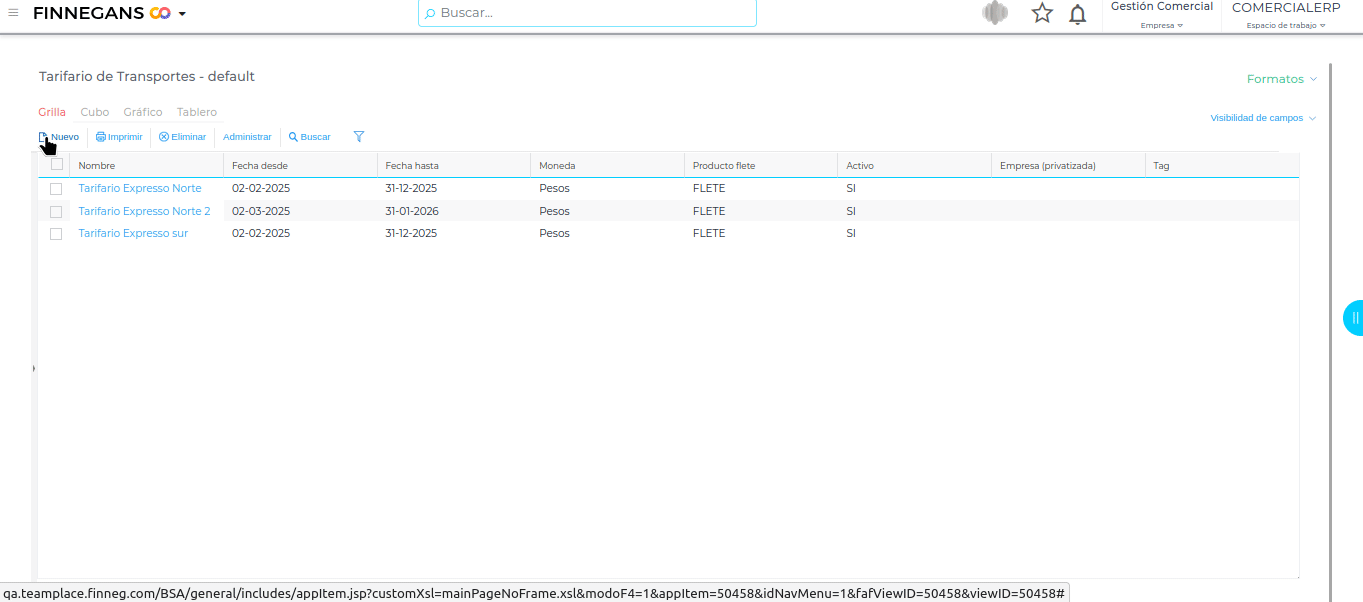Screen dimensions: 1363x602
Task: Click the top Buscar search field
Action: (590, 13)
